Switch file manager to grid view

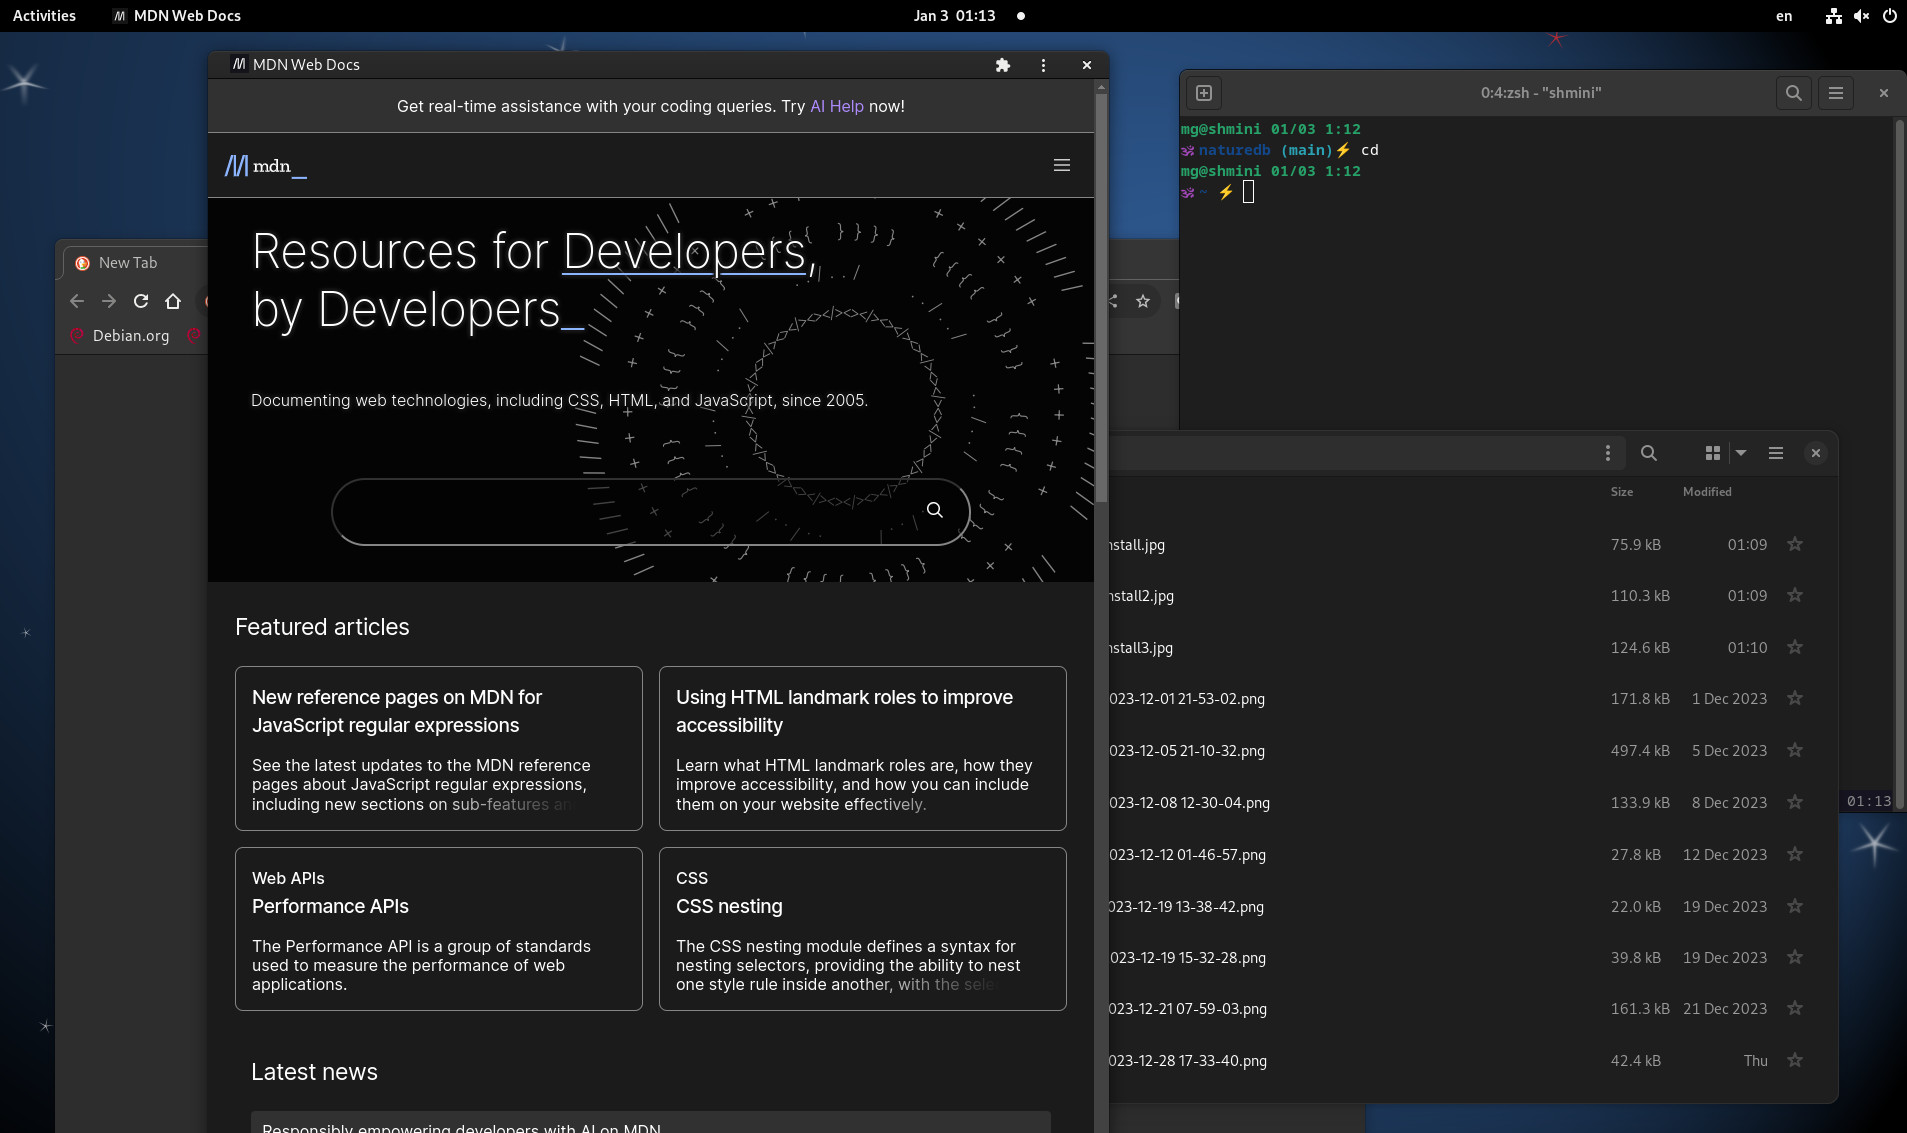[1713, 453]
